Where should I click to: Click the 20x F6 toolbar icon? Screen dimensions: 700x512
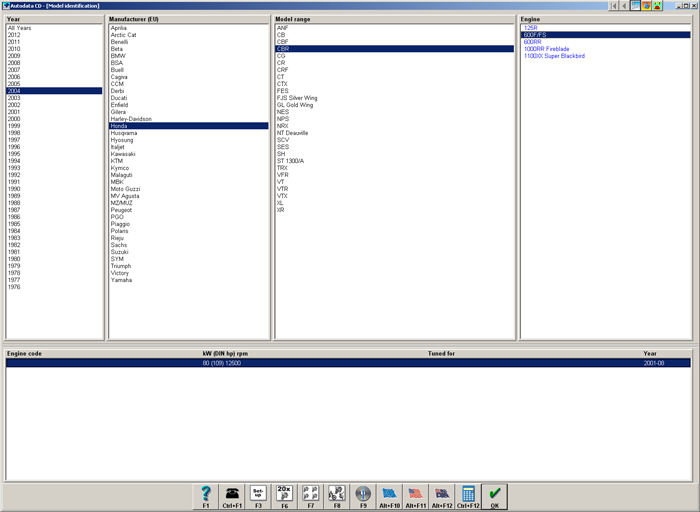click(284, 496)
